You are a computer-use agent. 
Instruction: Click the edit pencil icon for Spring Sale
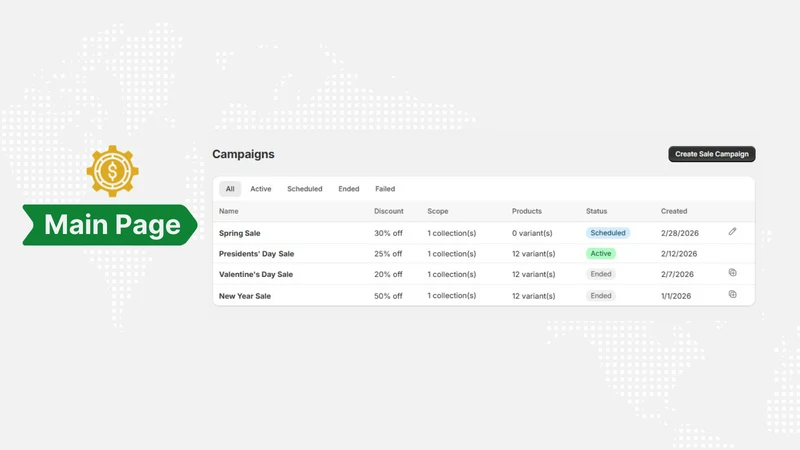tap(732, 232)
